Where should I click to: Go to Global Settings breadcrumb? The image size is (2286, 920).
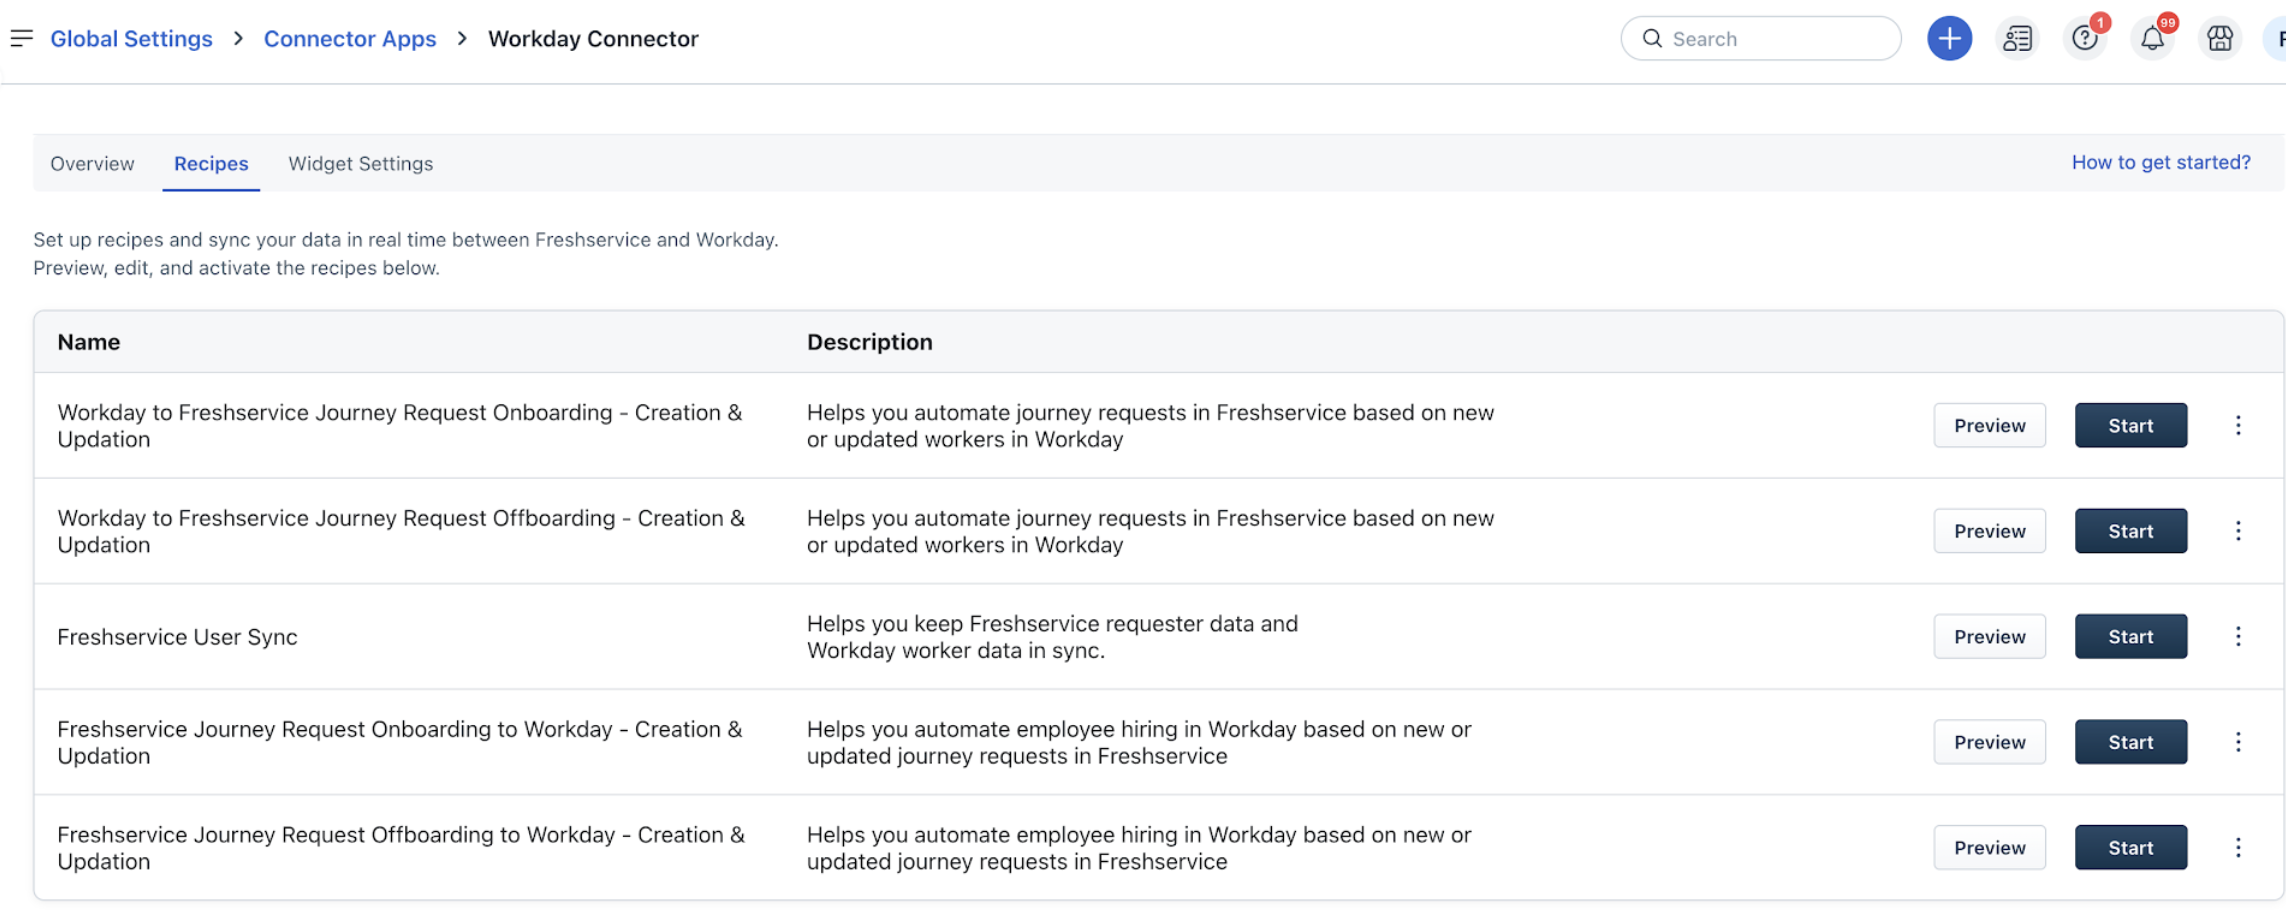131,38
